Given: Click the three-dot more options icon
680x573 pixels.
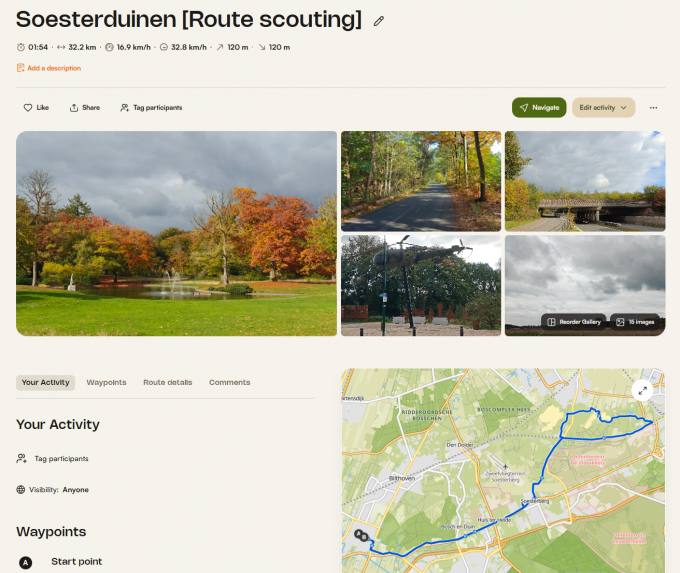Looking at the screenshot, I should (x=653, y=107).
